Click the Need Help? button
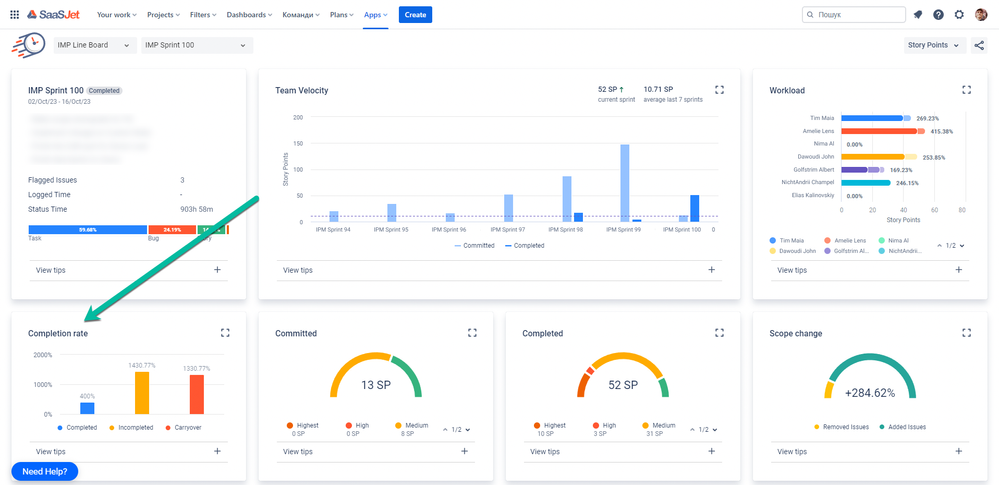The width and height of the screenshot is (999, 485). (x=45, y=472)
